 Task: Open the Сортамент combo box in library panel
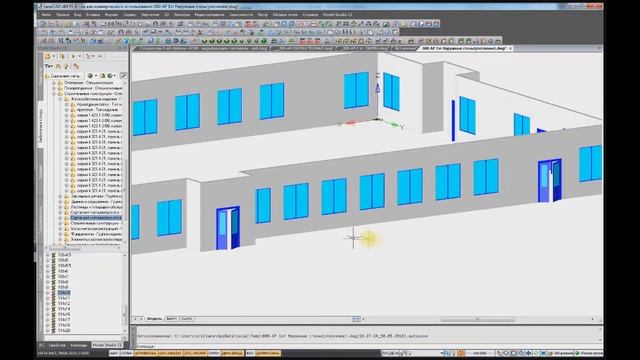click(64, 76)
